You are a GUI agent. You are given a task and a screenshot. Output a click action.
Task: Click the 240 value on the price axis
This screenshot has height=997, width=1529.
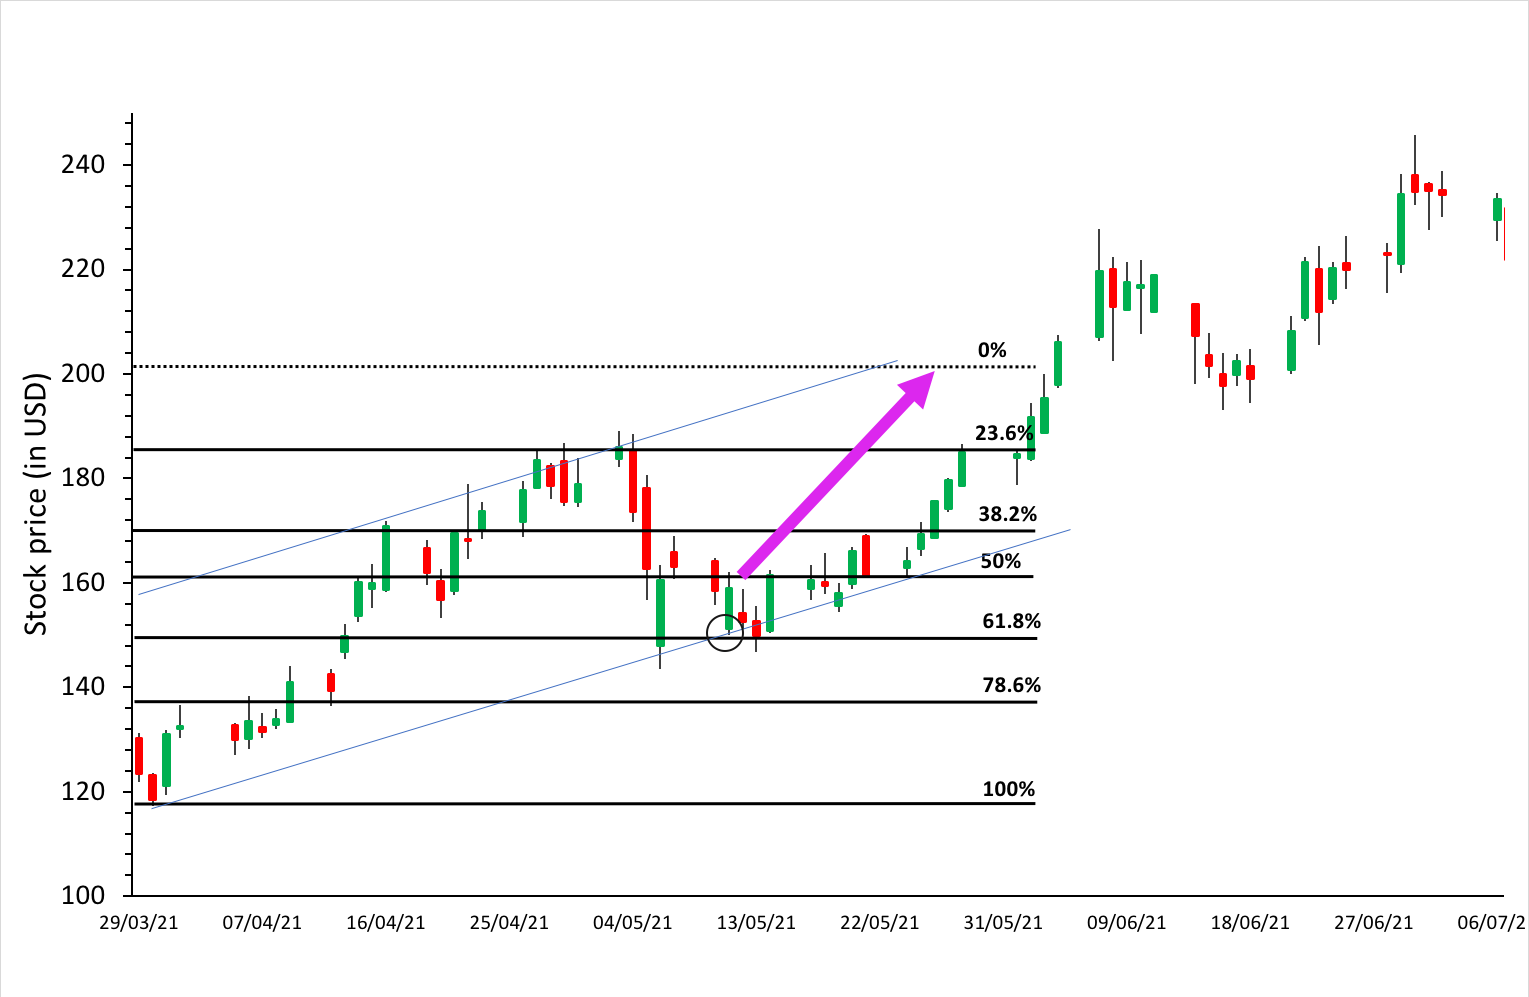pyautogui.click(x=82, y=165)
